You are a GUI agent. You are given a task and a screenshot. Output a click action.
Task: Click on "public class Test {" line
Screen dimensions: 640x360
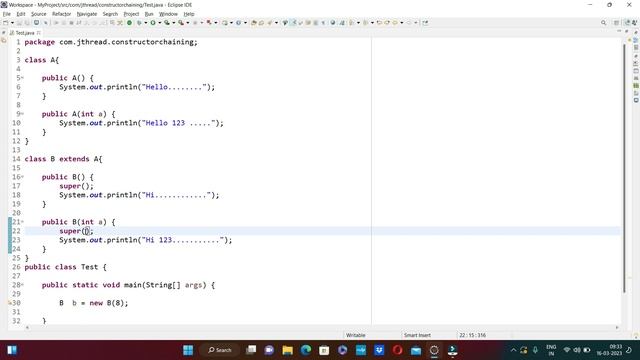pyautogui.click(x=65, y=267)
